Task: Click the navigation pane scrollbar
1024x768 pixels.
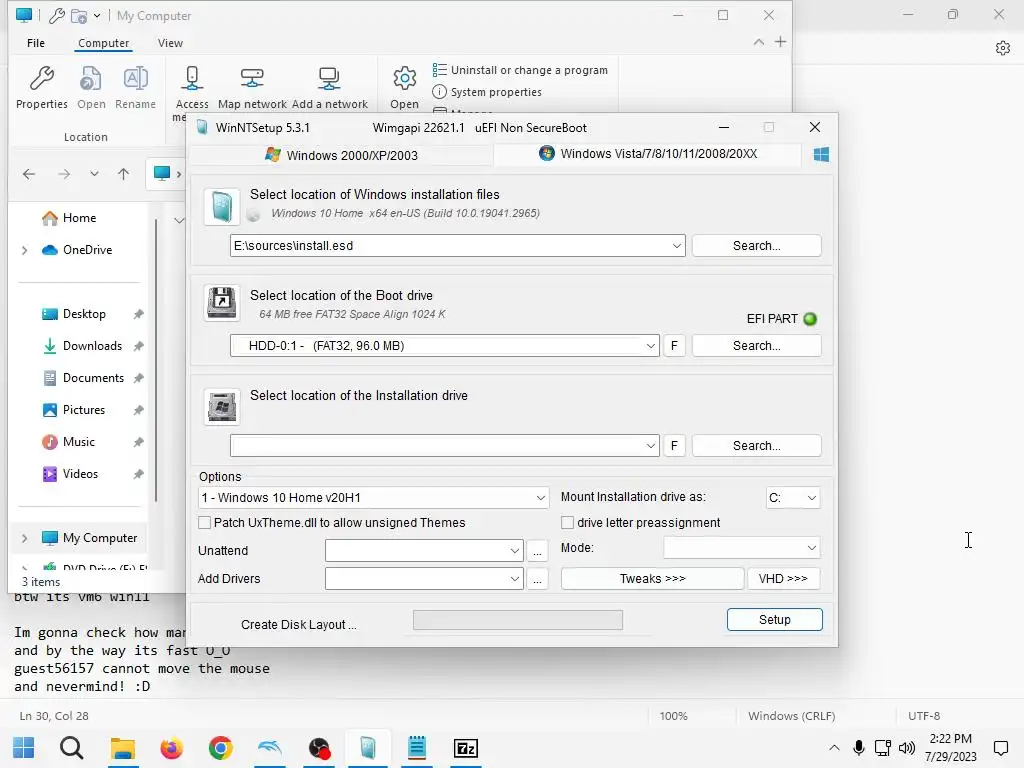Action: pos(156,360)
